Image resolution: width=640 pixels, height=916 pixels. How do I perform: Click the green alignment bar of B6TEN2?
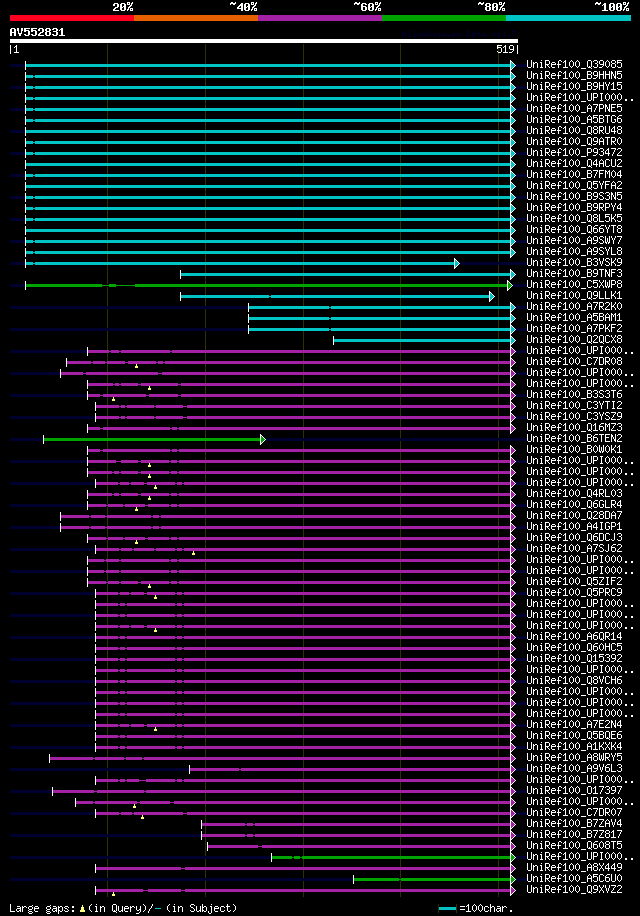tap(154, 439)
